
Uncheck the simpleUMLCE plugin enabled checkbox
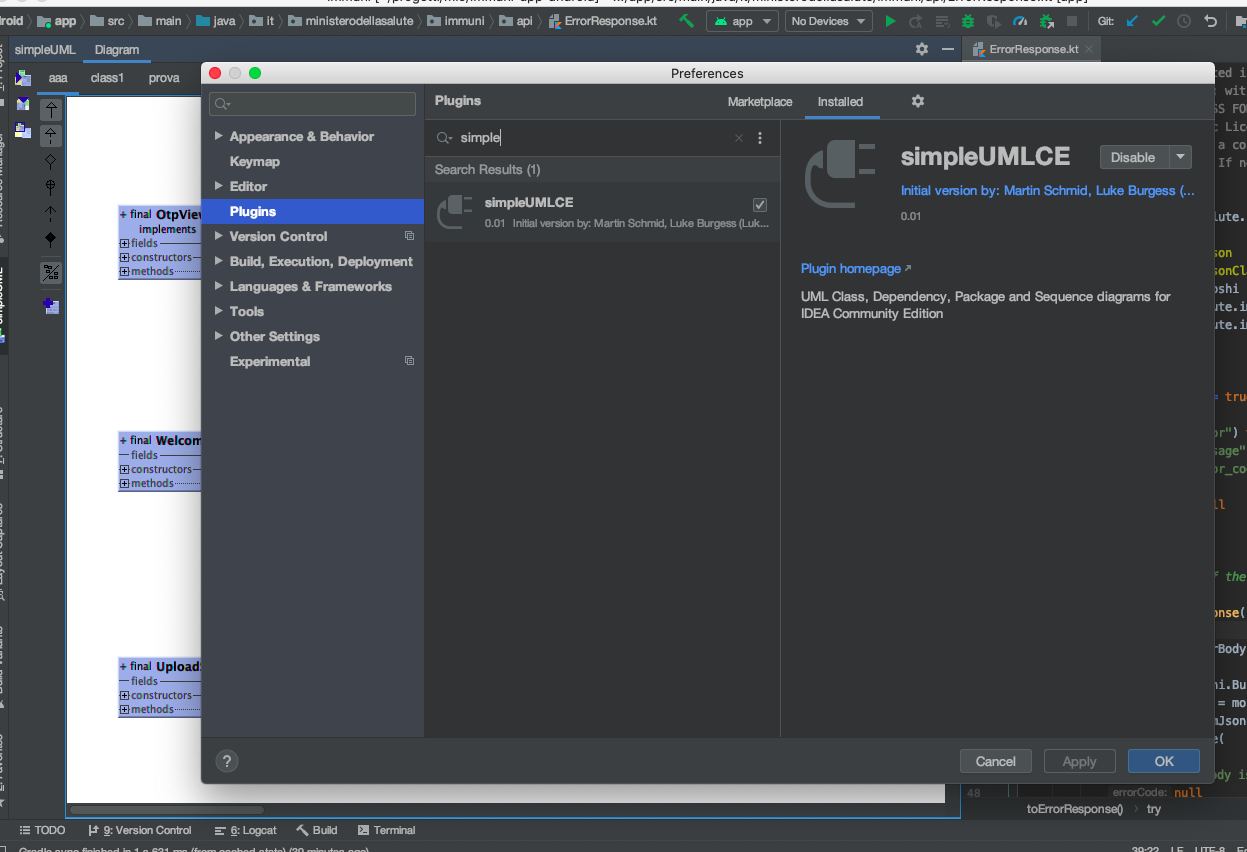tap(760, 205)
